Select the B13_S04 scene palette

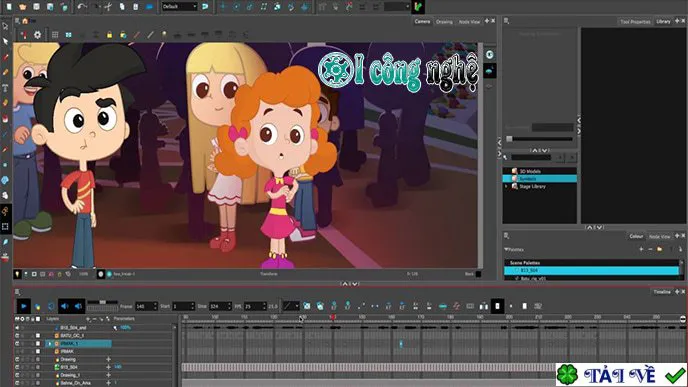click(x=591, y=270)
